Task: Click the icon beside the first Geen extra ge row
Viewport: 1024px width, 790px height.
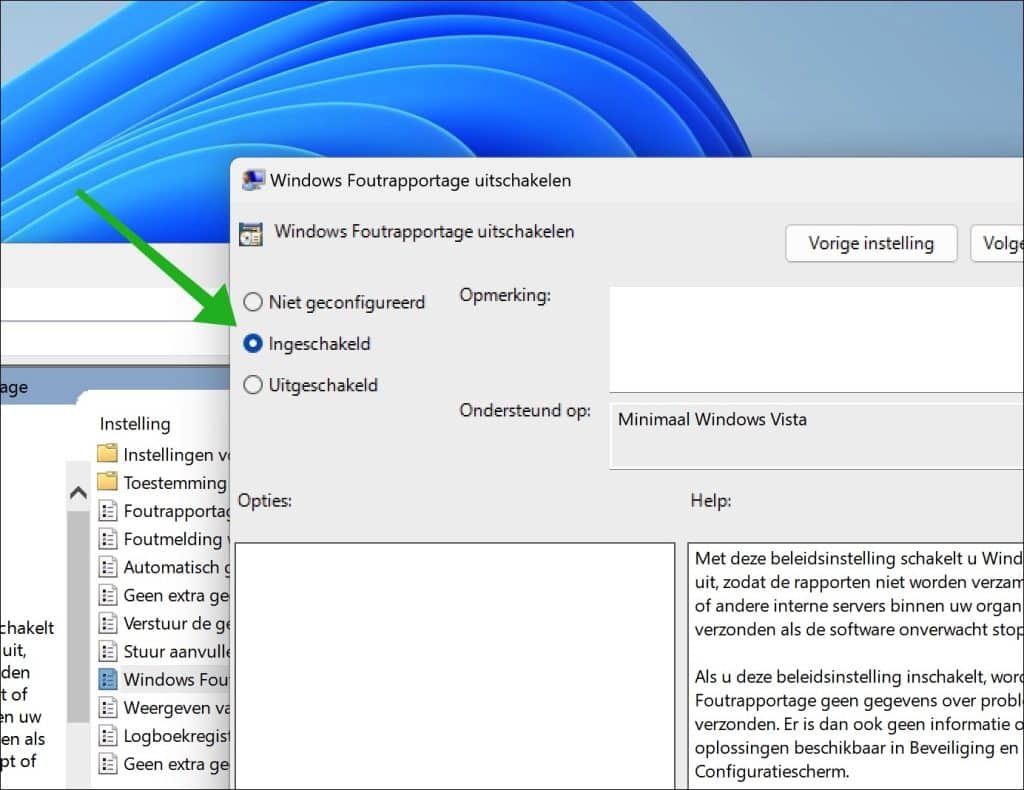Action: pos(108,595)
